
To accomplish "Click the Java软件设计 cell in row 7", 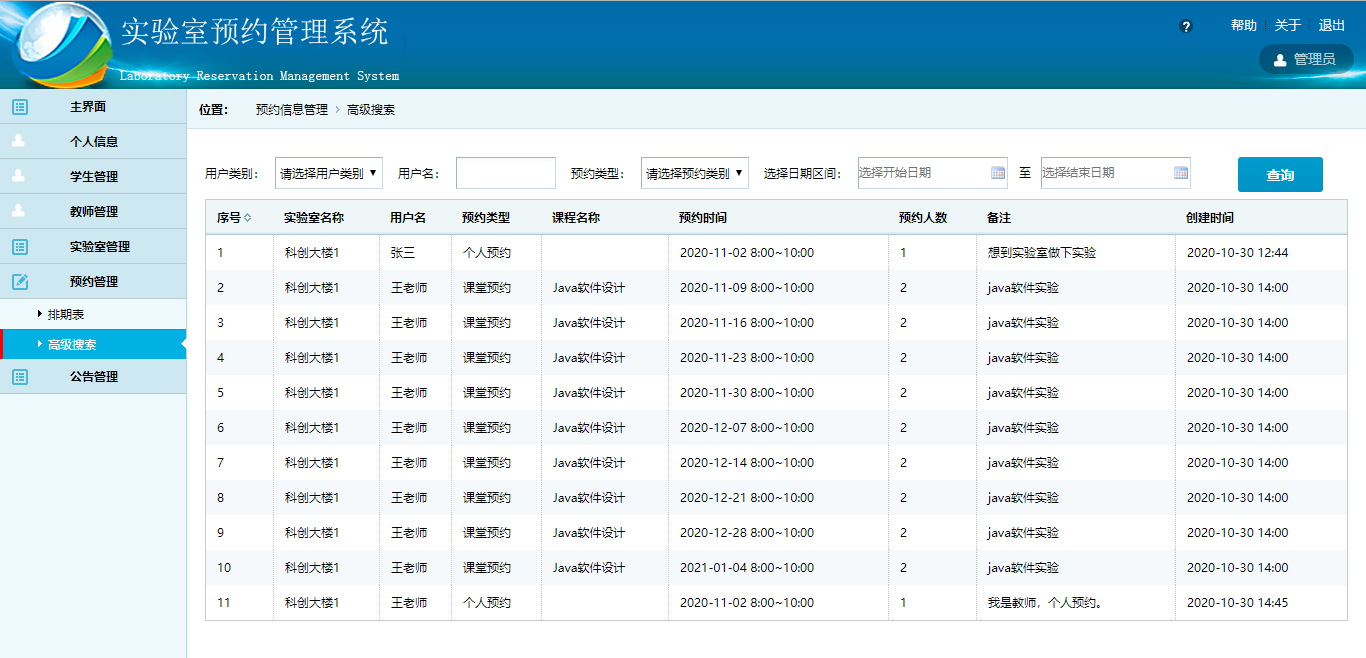I will [x=589, y=463].
